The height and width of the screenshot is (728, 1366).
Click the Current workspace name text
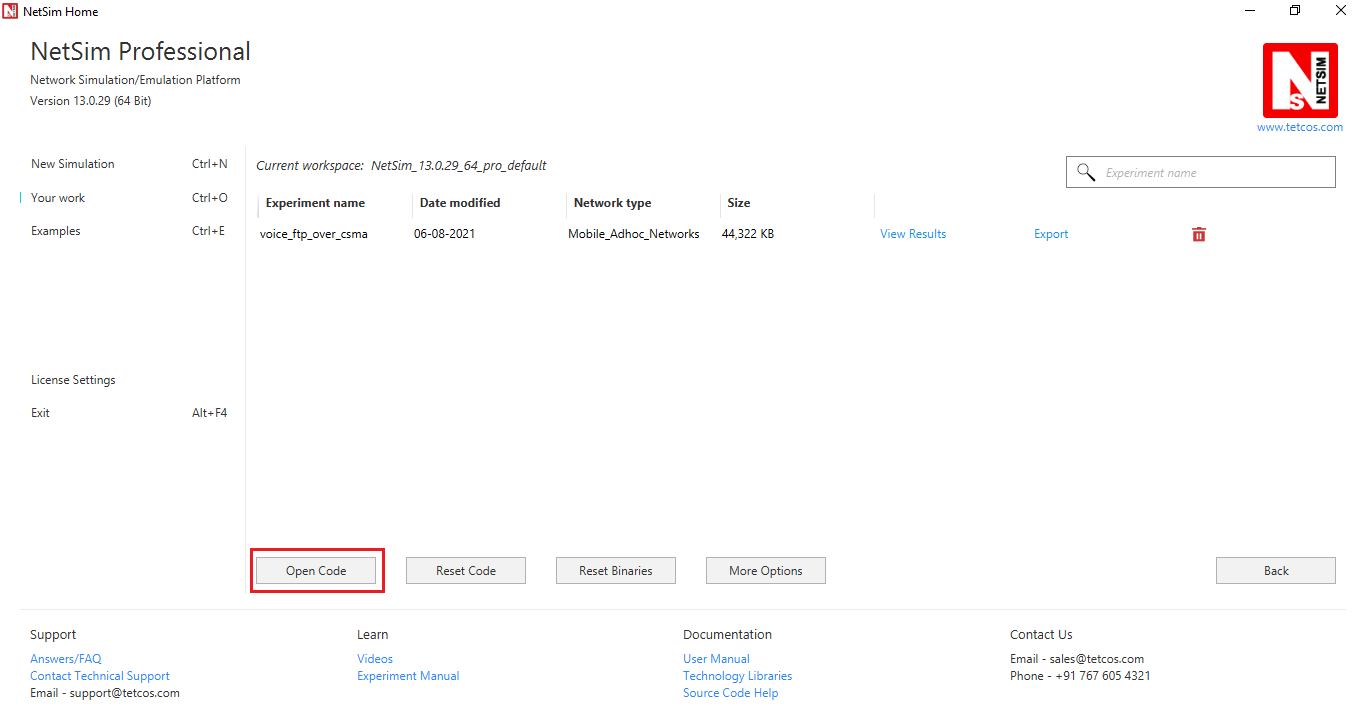[459, 166]
